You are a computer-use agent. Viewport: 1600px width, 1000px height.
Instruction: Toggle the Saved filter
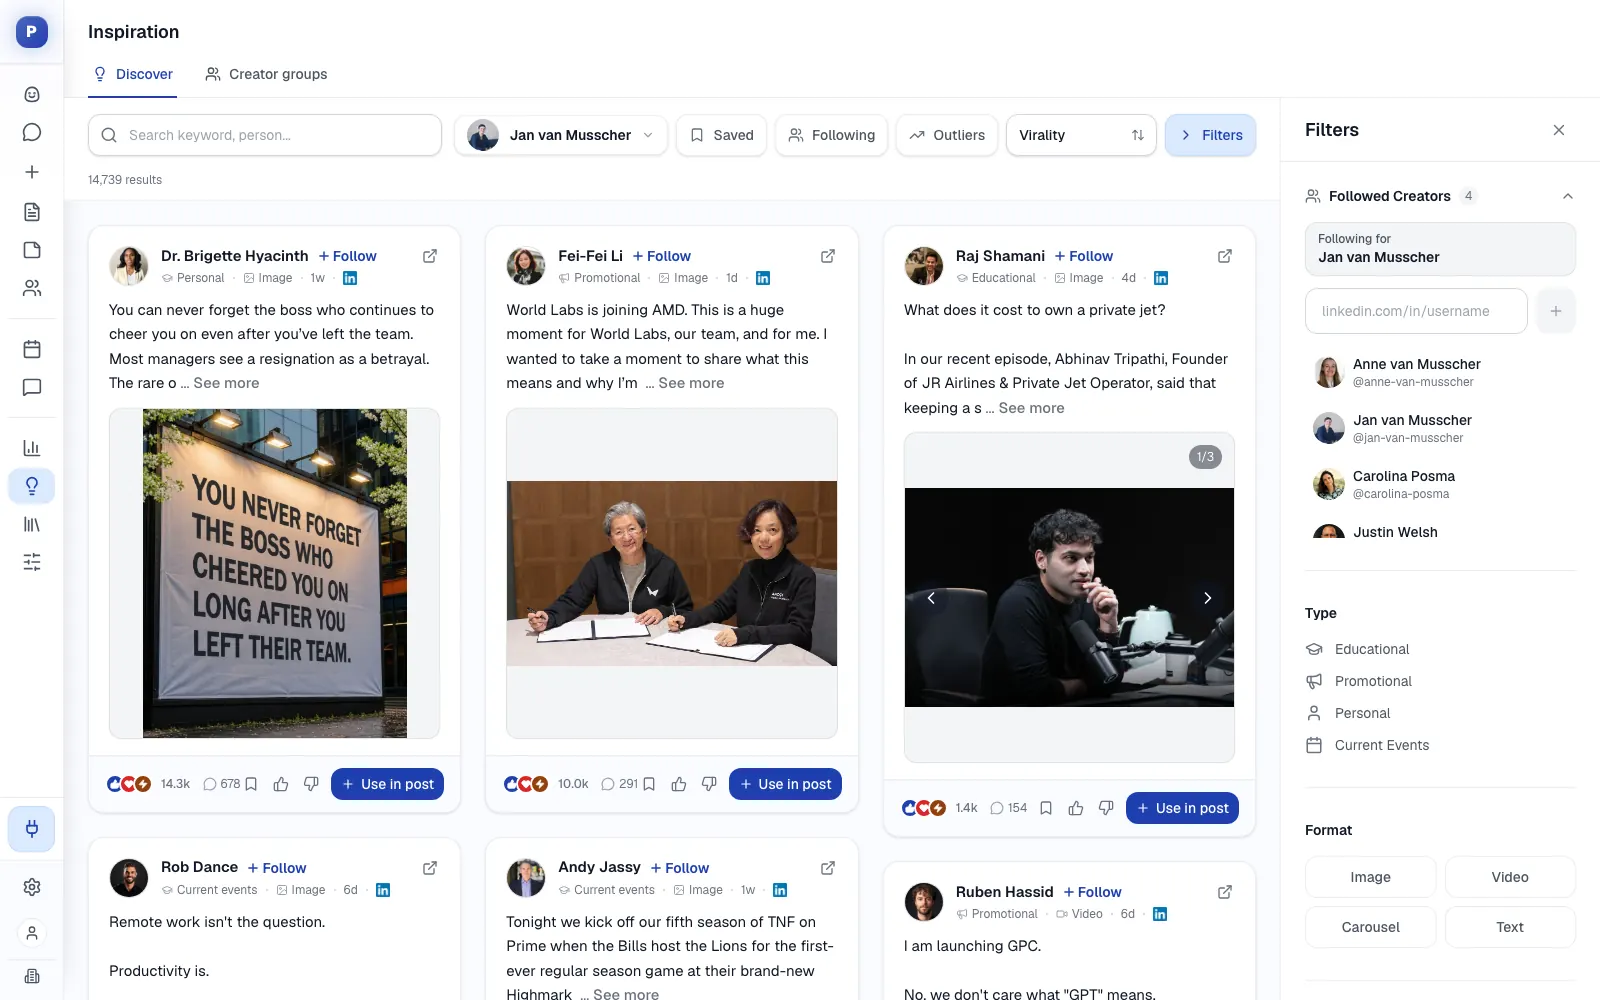(x=722, y=135)
